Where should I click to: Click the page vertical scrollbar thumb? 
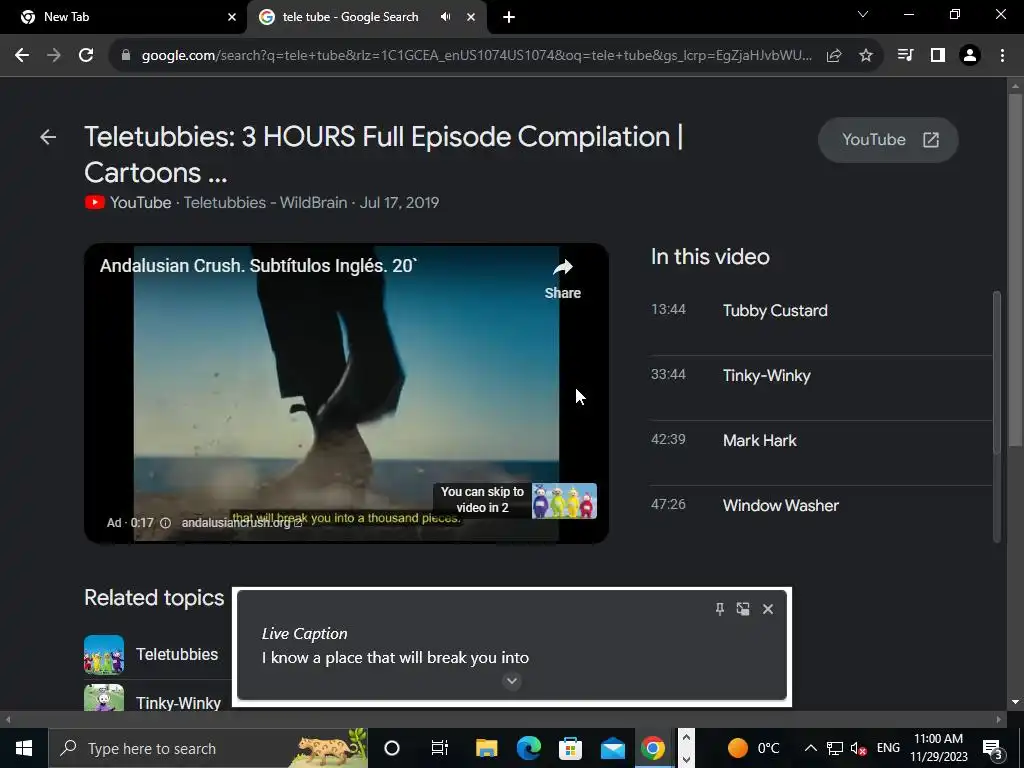(1015, 271)
